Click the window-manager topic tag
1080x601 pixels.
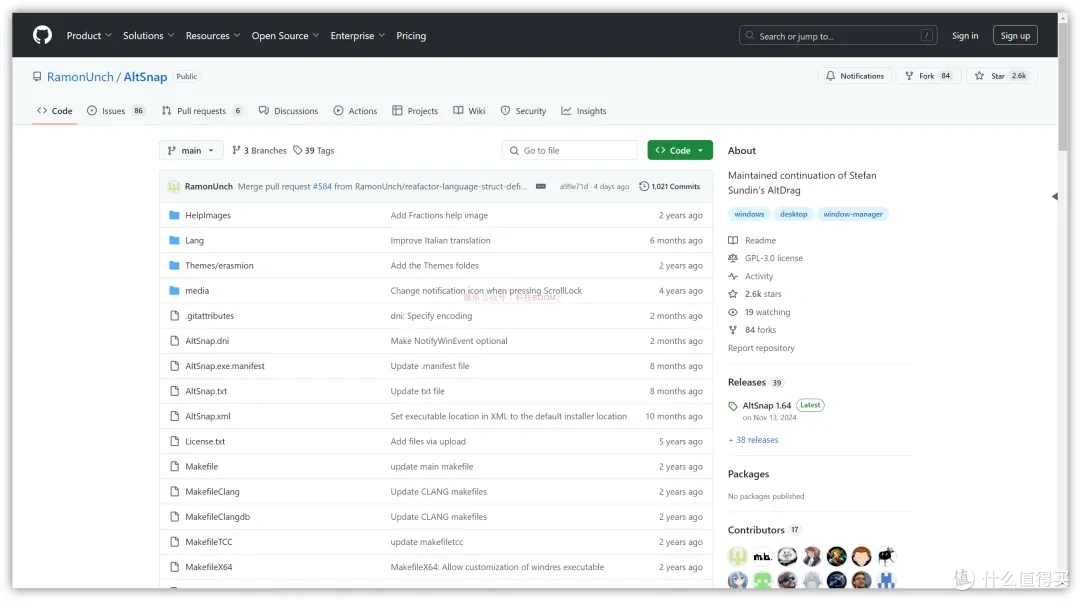tap(853, 214)
